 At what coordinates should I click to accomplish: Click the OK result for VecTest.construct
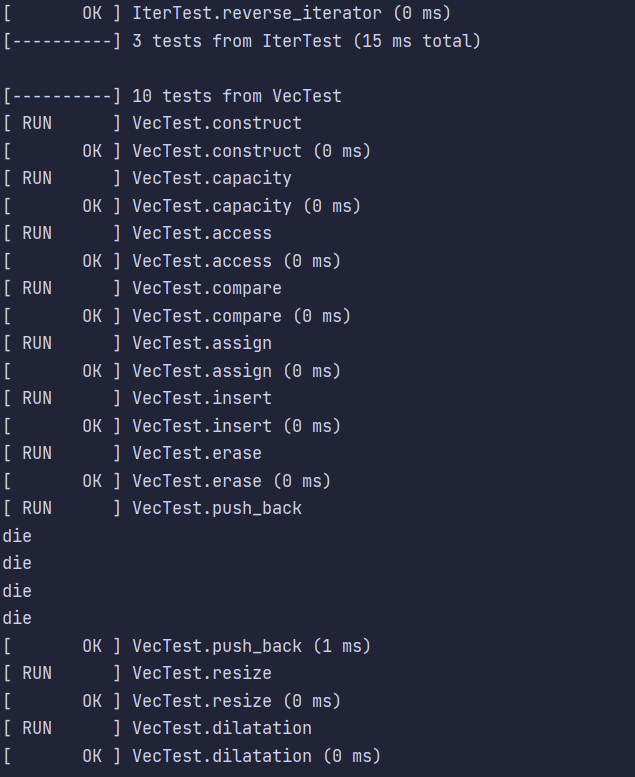pyautogui.click(x=187, y=151)
